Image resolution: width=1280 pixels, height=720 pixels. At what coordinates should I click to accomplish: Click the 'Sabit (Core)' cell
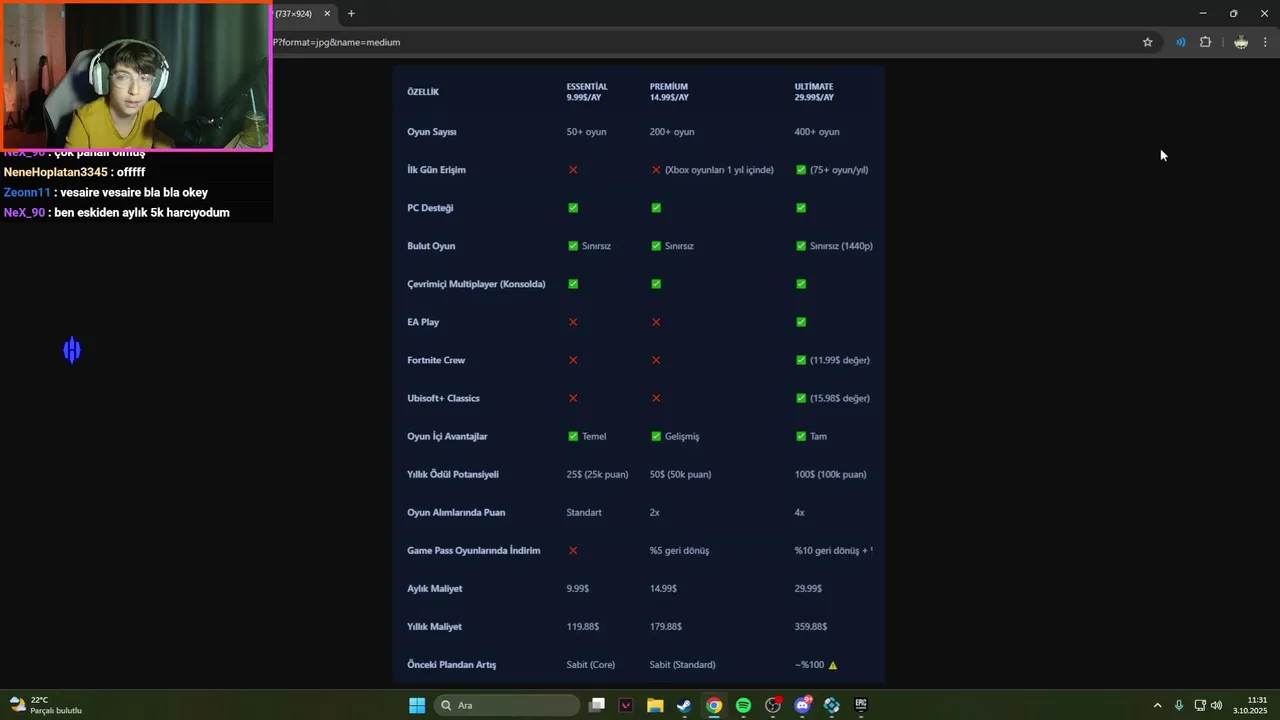pyautogui.click(x=591, y=664)
